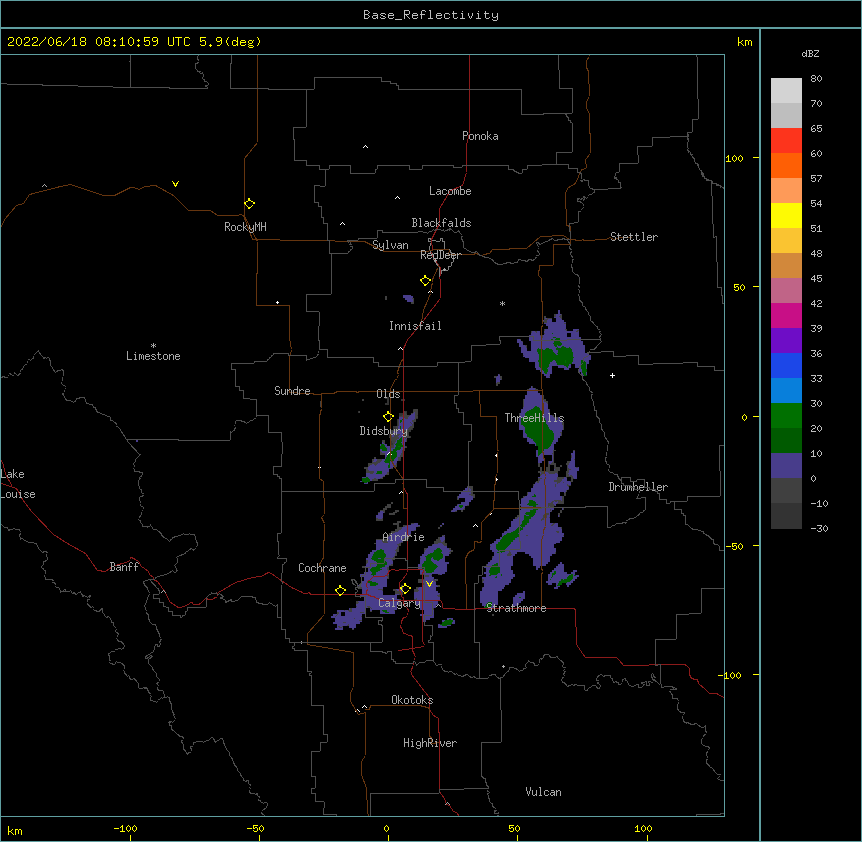Click the light gray 80 dBZ legend swatch
Viewport: 862px width, 842px height.
[786, 91]
